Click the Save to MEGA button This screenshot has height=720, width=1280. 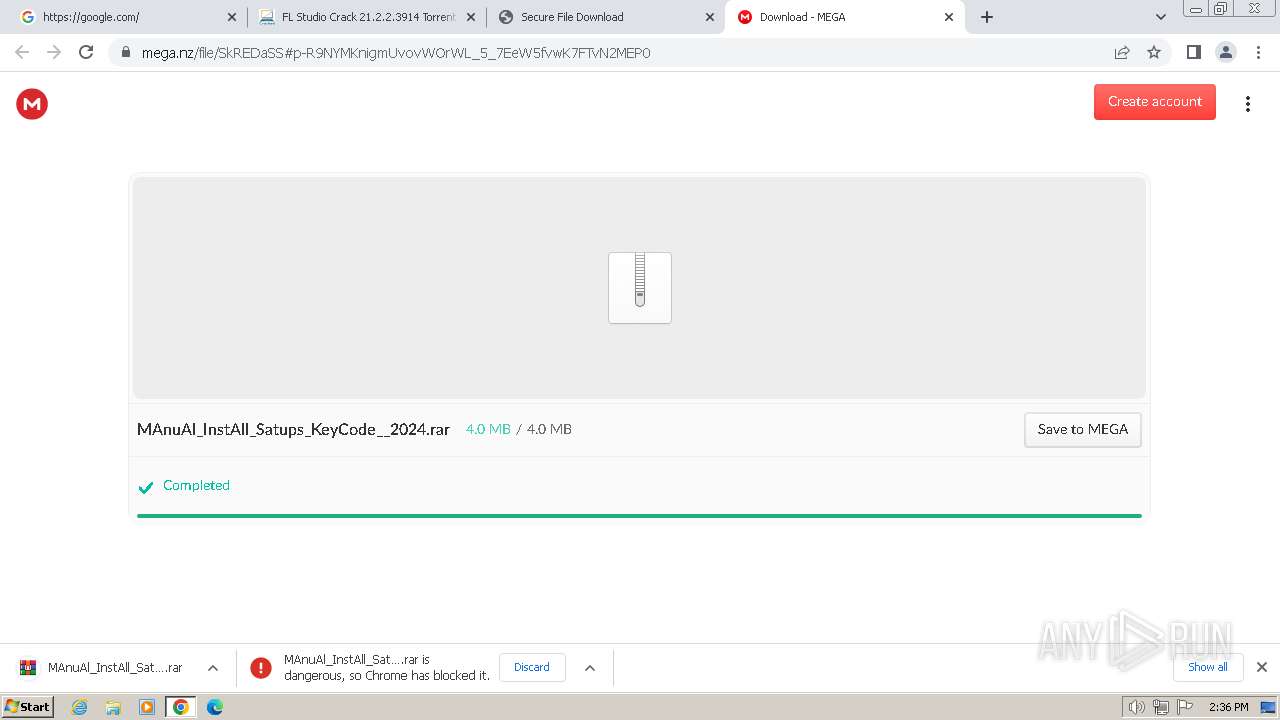tap(1082, 430)
